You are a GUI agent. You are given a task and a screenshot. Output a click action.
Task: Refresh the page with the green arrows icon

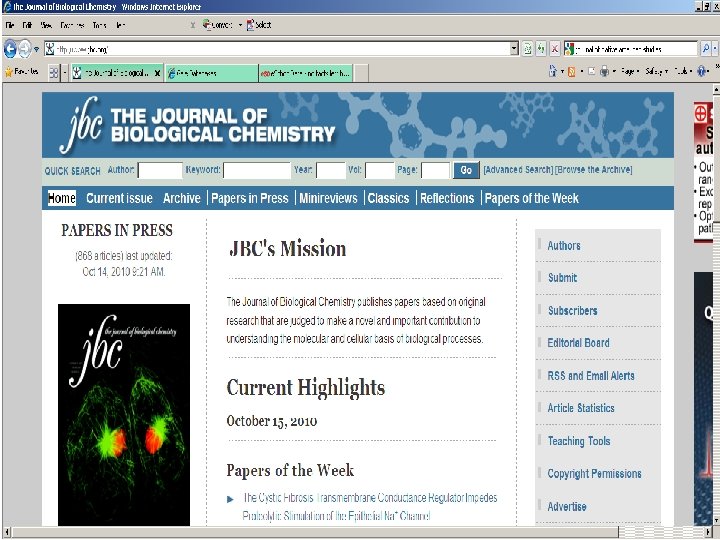point(541,48)
